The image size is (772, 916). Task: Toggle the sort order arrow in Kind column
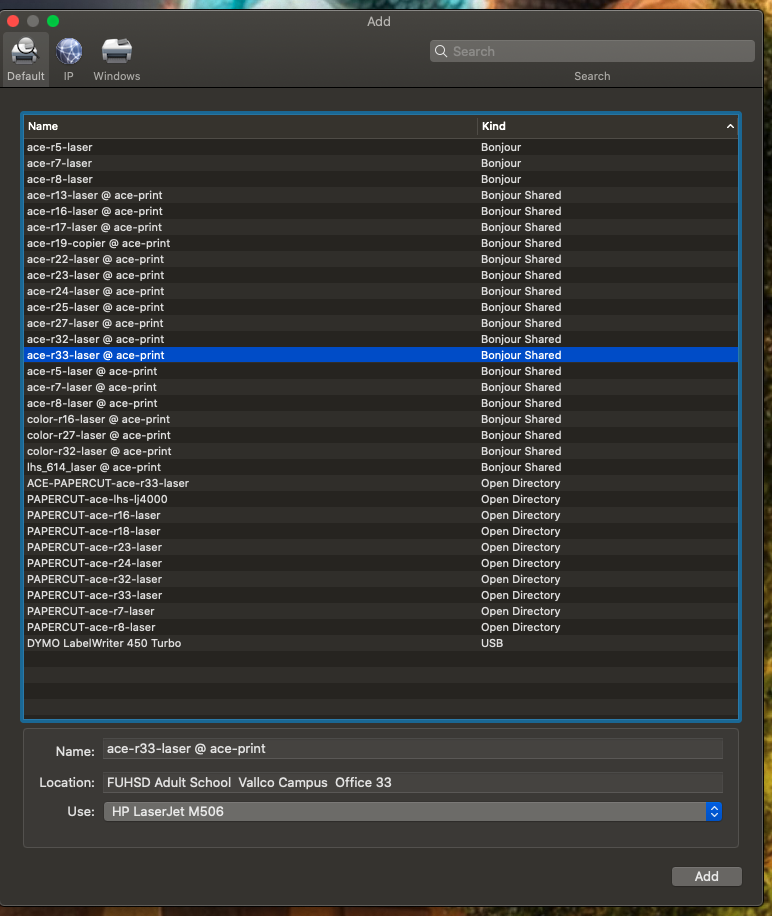tap(730, 127)
